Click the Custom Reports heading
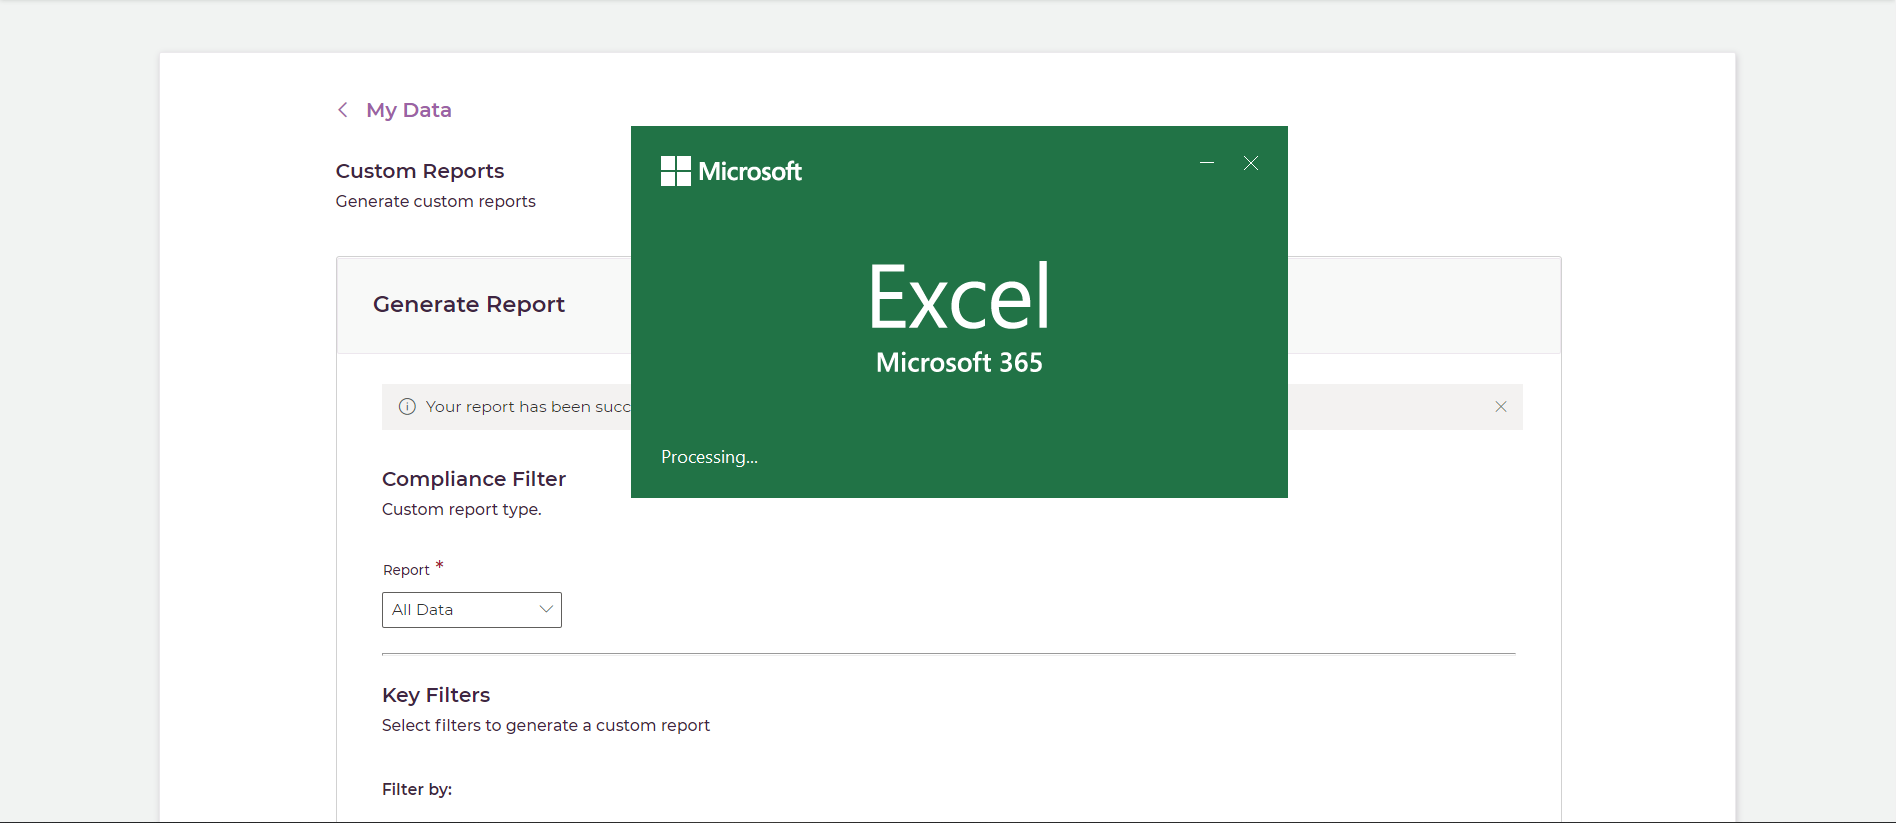Viewport: 1896px width, 823px height. coord(420,171)
